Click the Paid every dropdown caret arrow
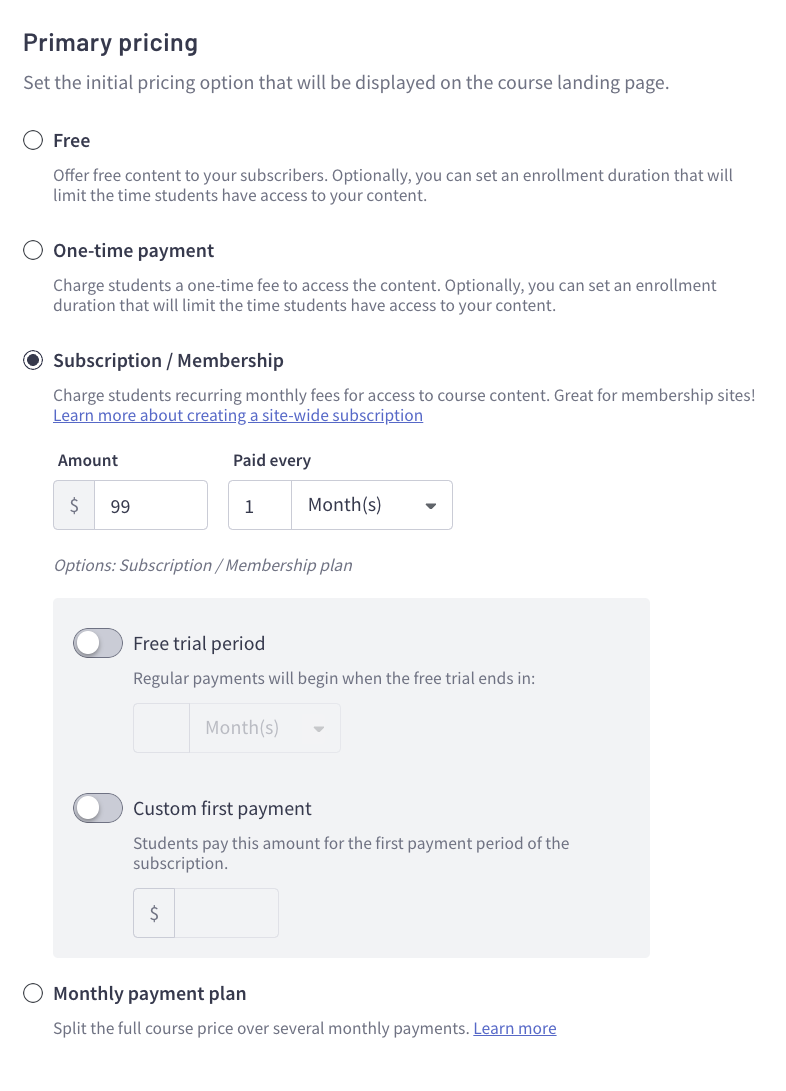Screen dimensions: 786x1091 pos(431,506)
